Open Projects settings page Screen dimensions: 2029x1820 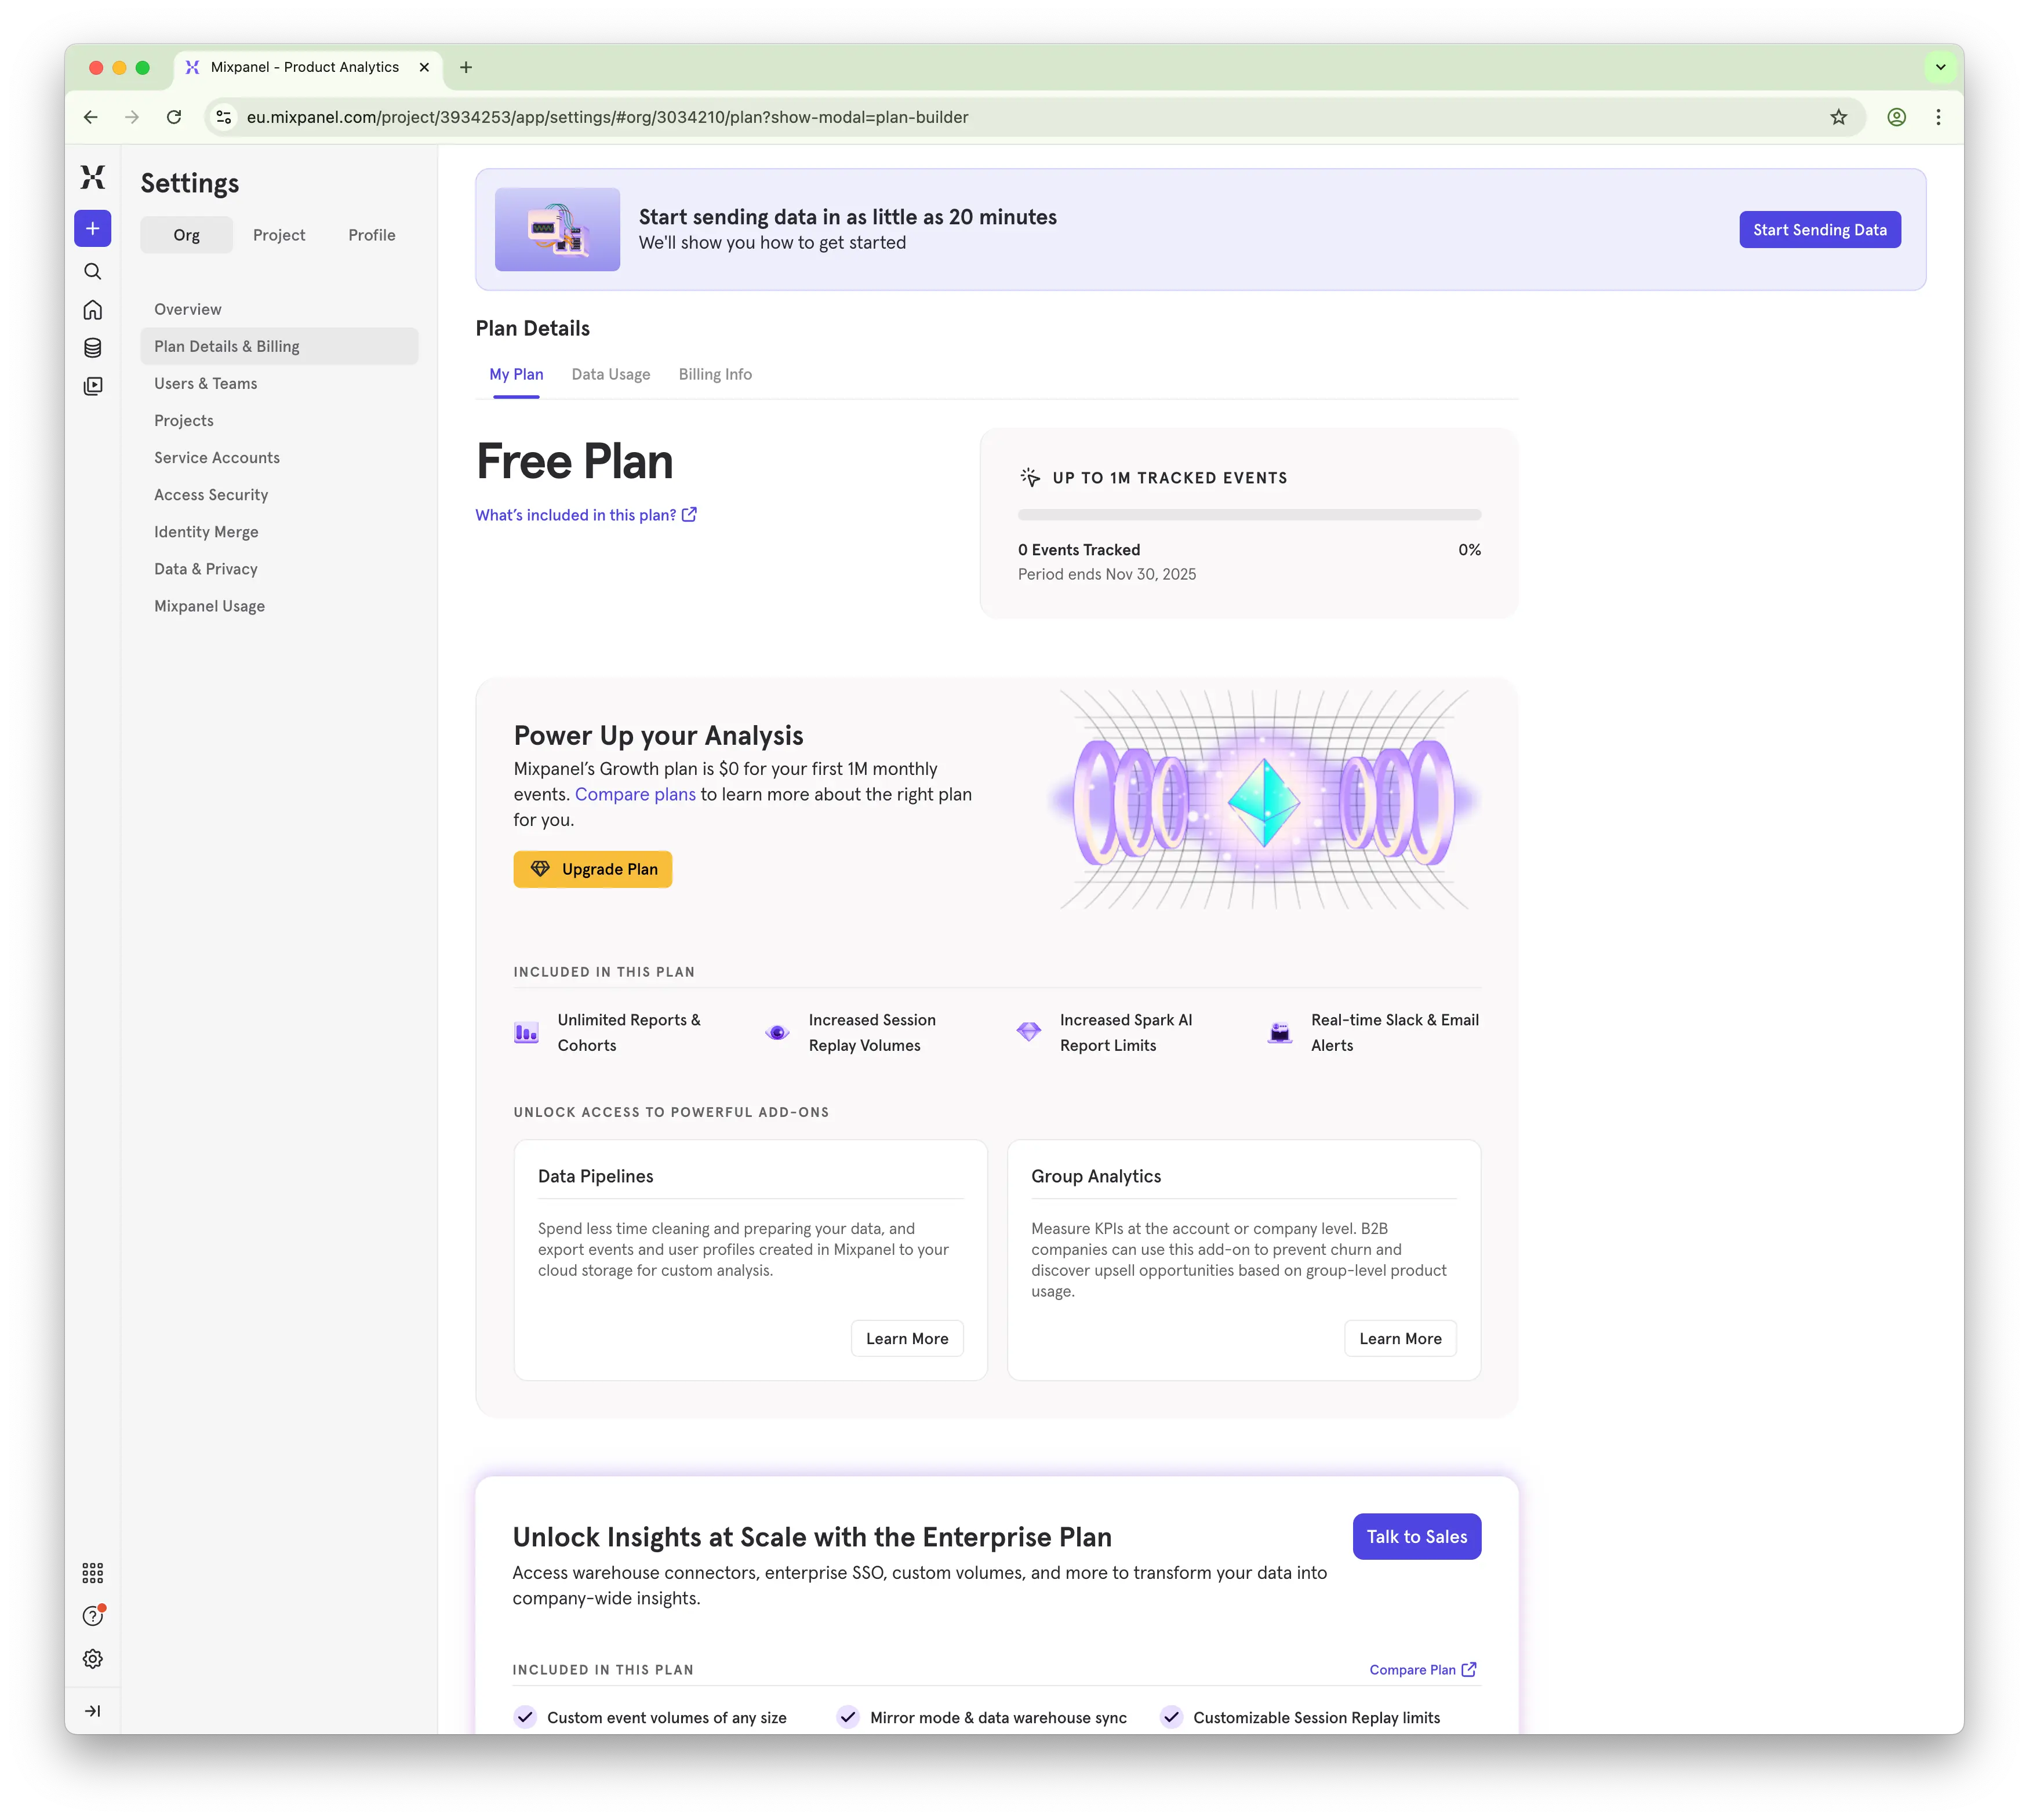click(x=279, y=420)
